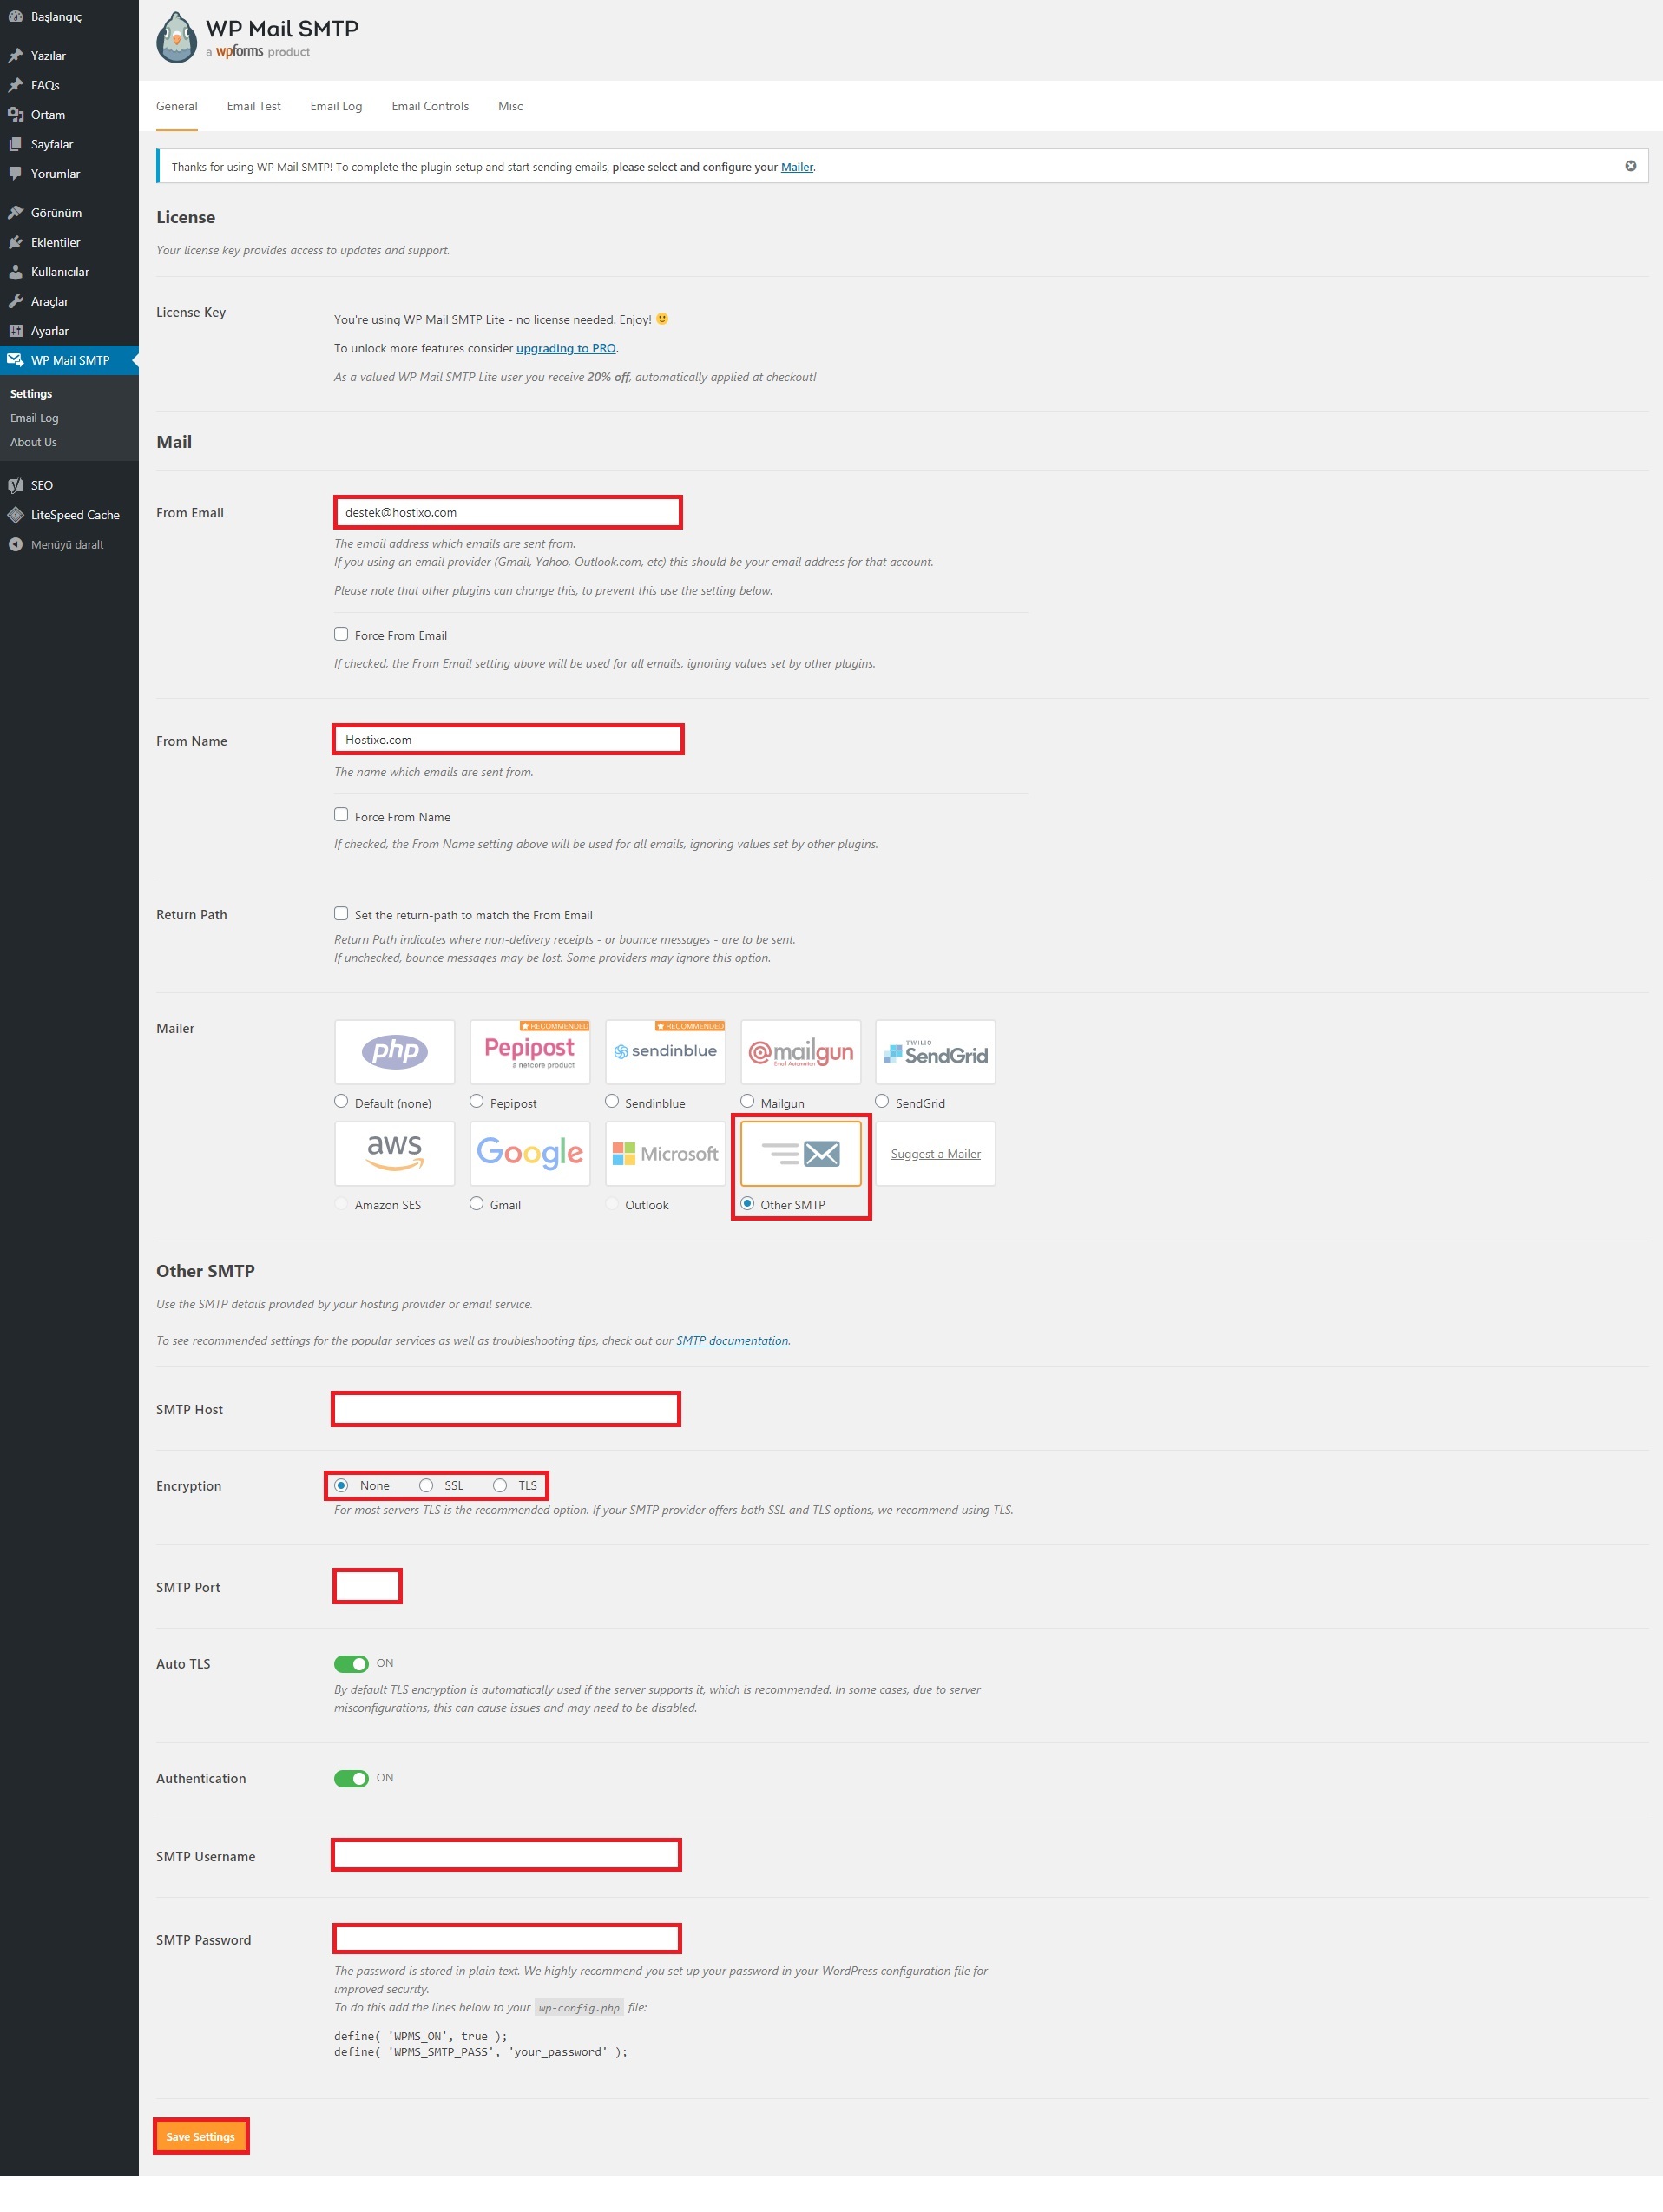
Task: Select the SendGrid mailer logo
Action: [x=935, y=1051]
